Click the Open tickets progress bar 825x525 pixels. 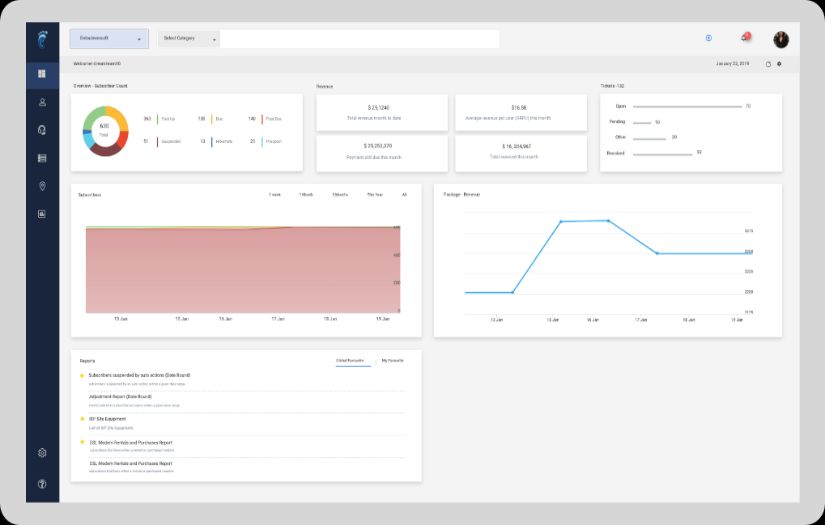(687, 106)
